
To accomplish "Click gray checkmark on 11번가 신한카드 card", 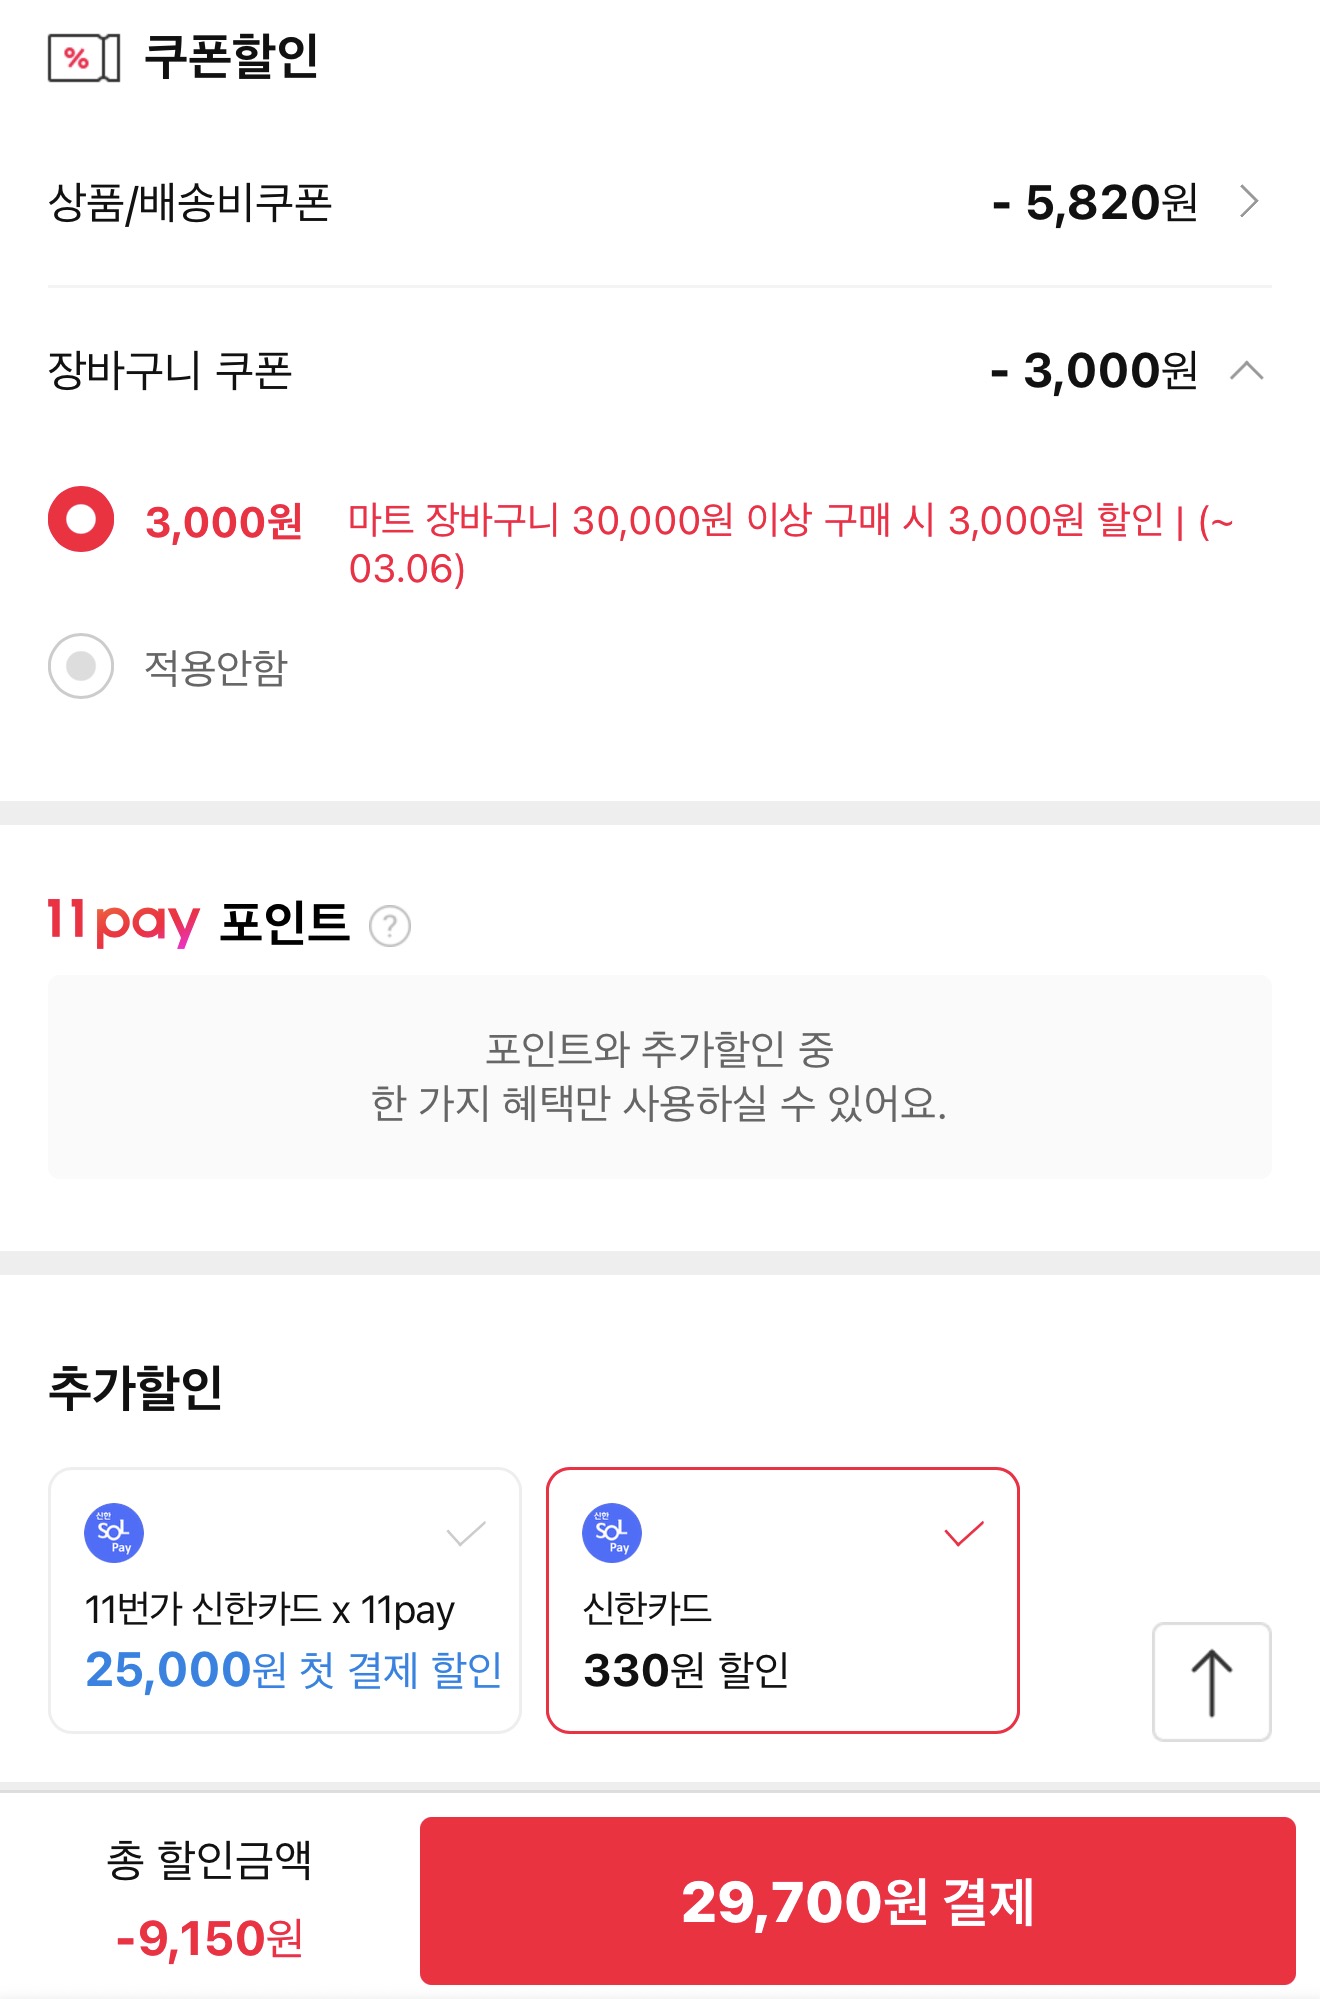I will pos(466,1533).
